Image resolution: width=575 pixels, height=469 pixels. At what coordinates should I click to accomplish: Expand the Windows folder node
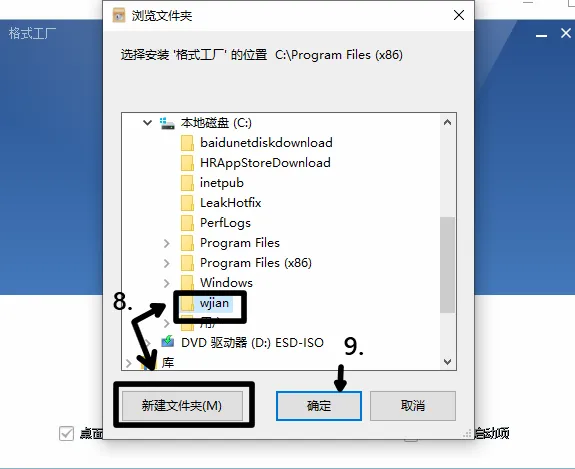pos(166,283)
